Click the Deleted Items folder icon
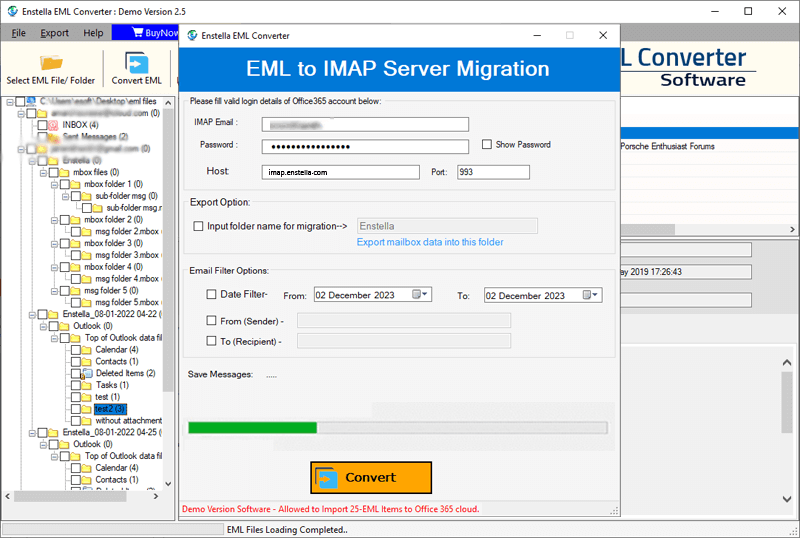The width and height of the screenshot is (800, 538). 87,374
